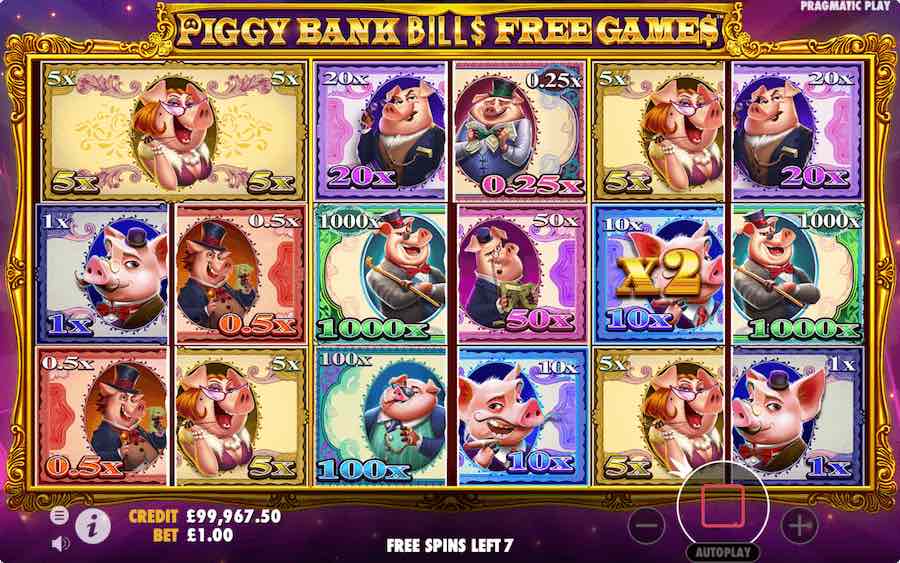Click the Autoplay button
The width and height of the screenshot is (900, 563).
click(x=723, y=553)
